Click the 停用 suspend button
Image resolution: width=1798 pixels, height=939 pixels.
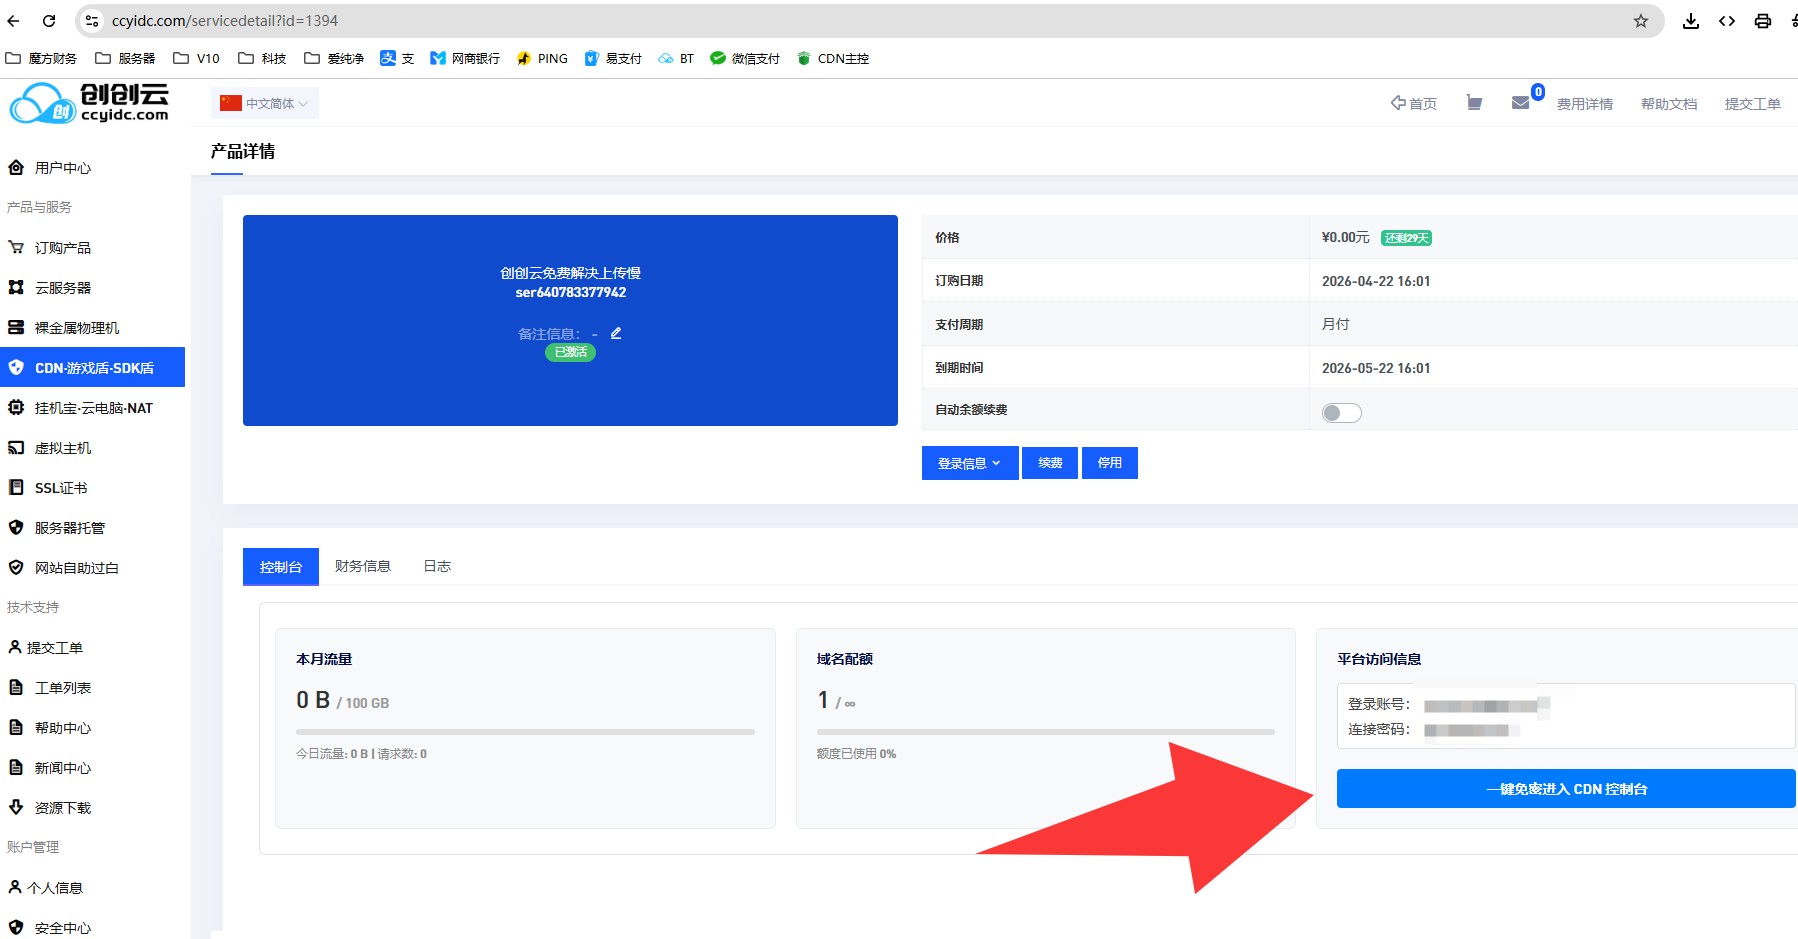pyautogui.click(x=1110, y=463)
